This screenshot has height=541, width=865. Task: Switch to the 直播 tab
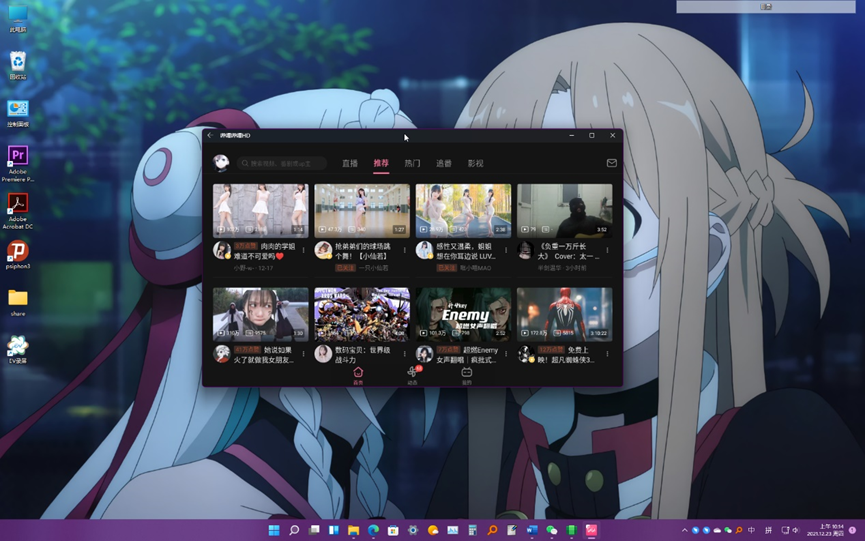pyautogui.click(x=350, y=163)
